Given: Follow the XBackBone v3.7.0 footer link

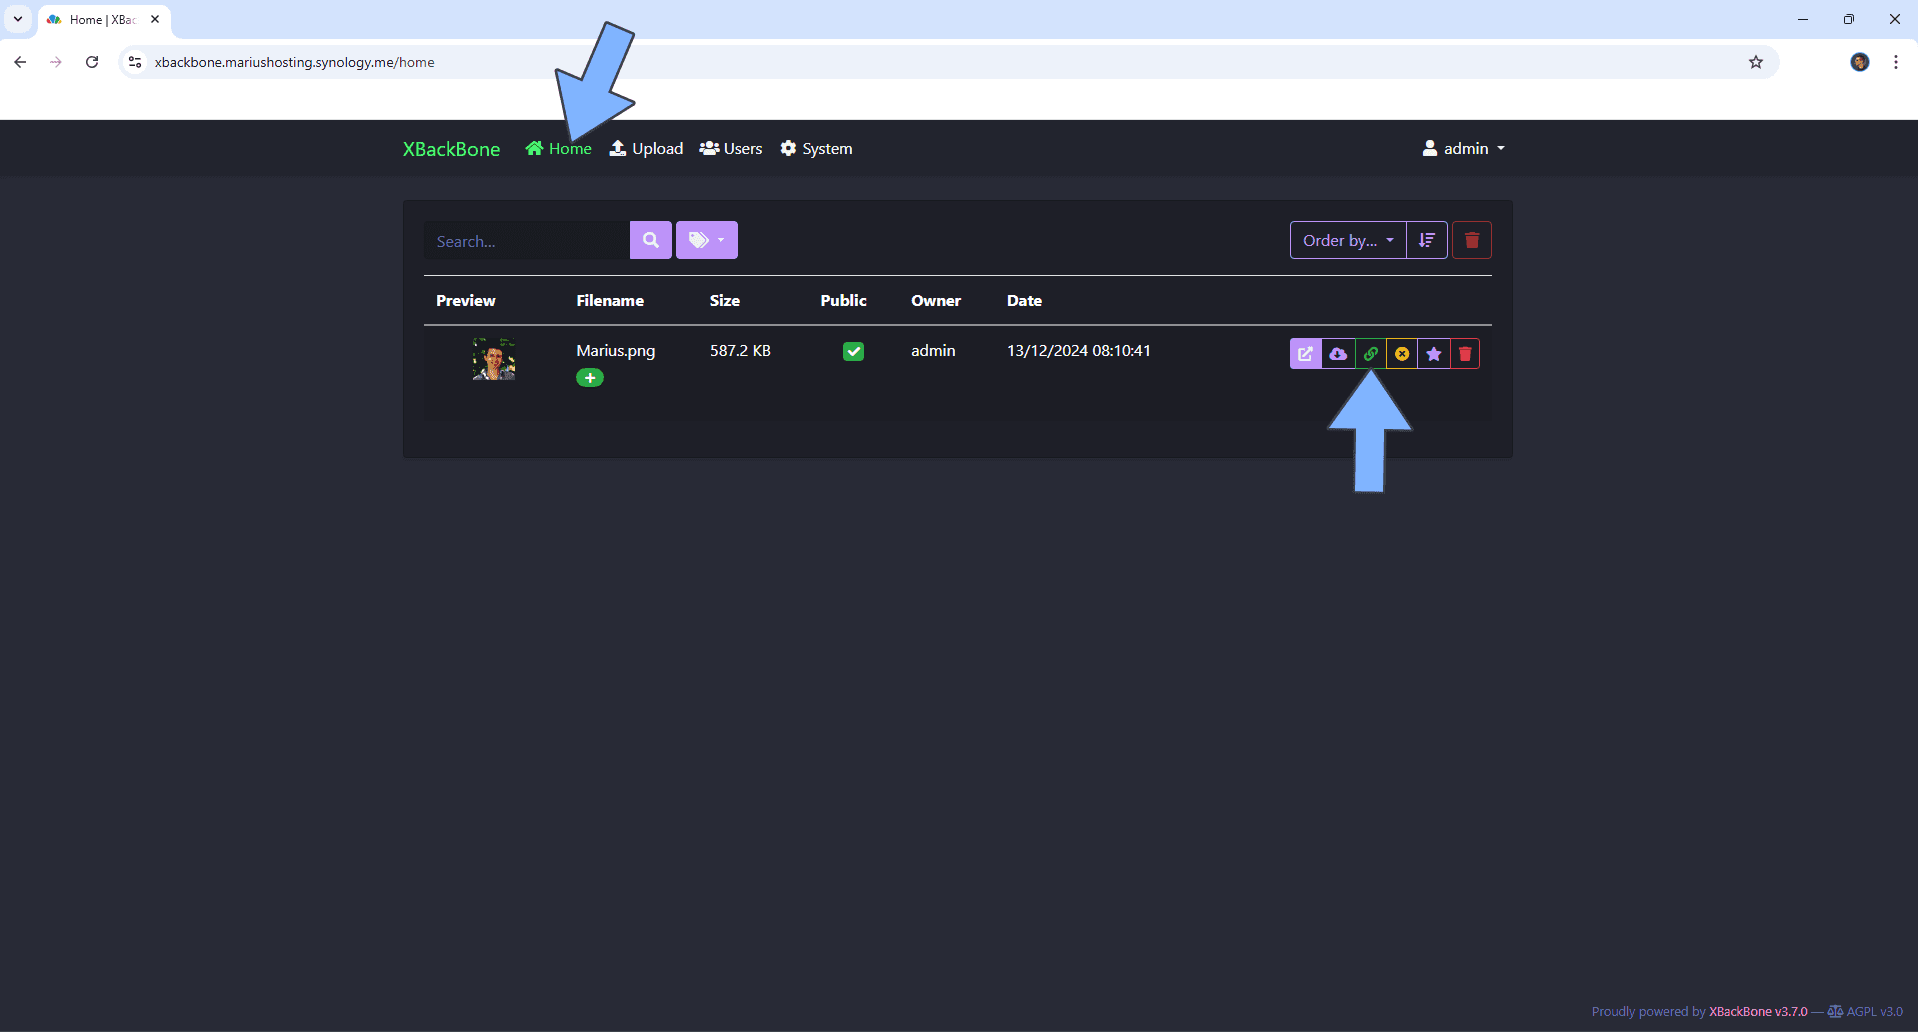Looking at the screenshot, I should tap(1758, 1012).
